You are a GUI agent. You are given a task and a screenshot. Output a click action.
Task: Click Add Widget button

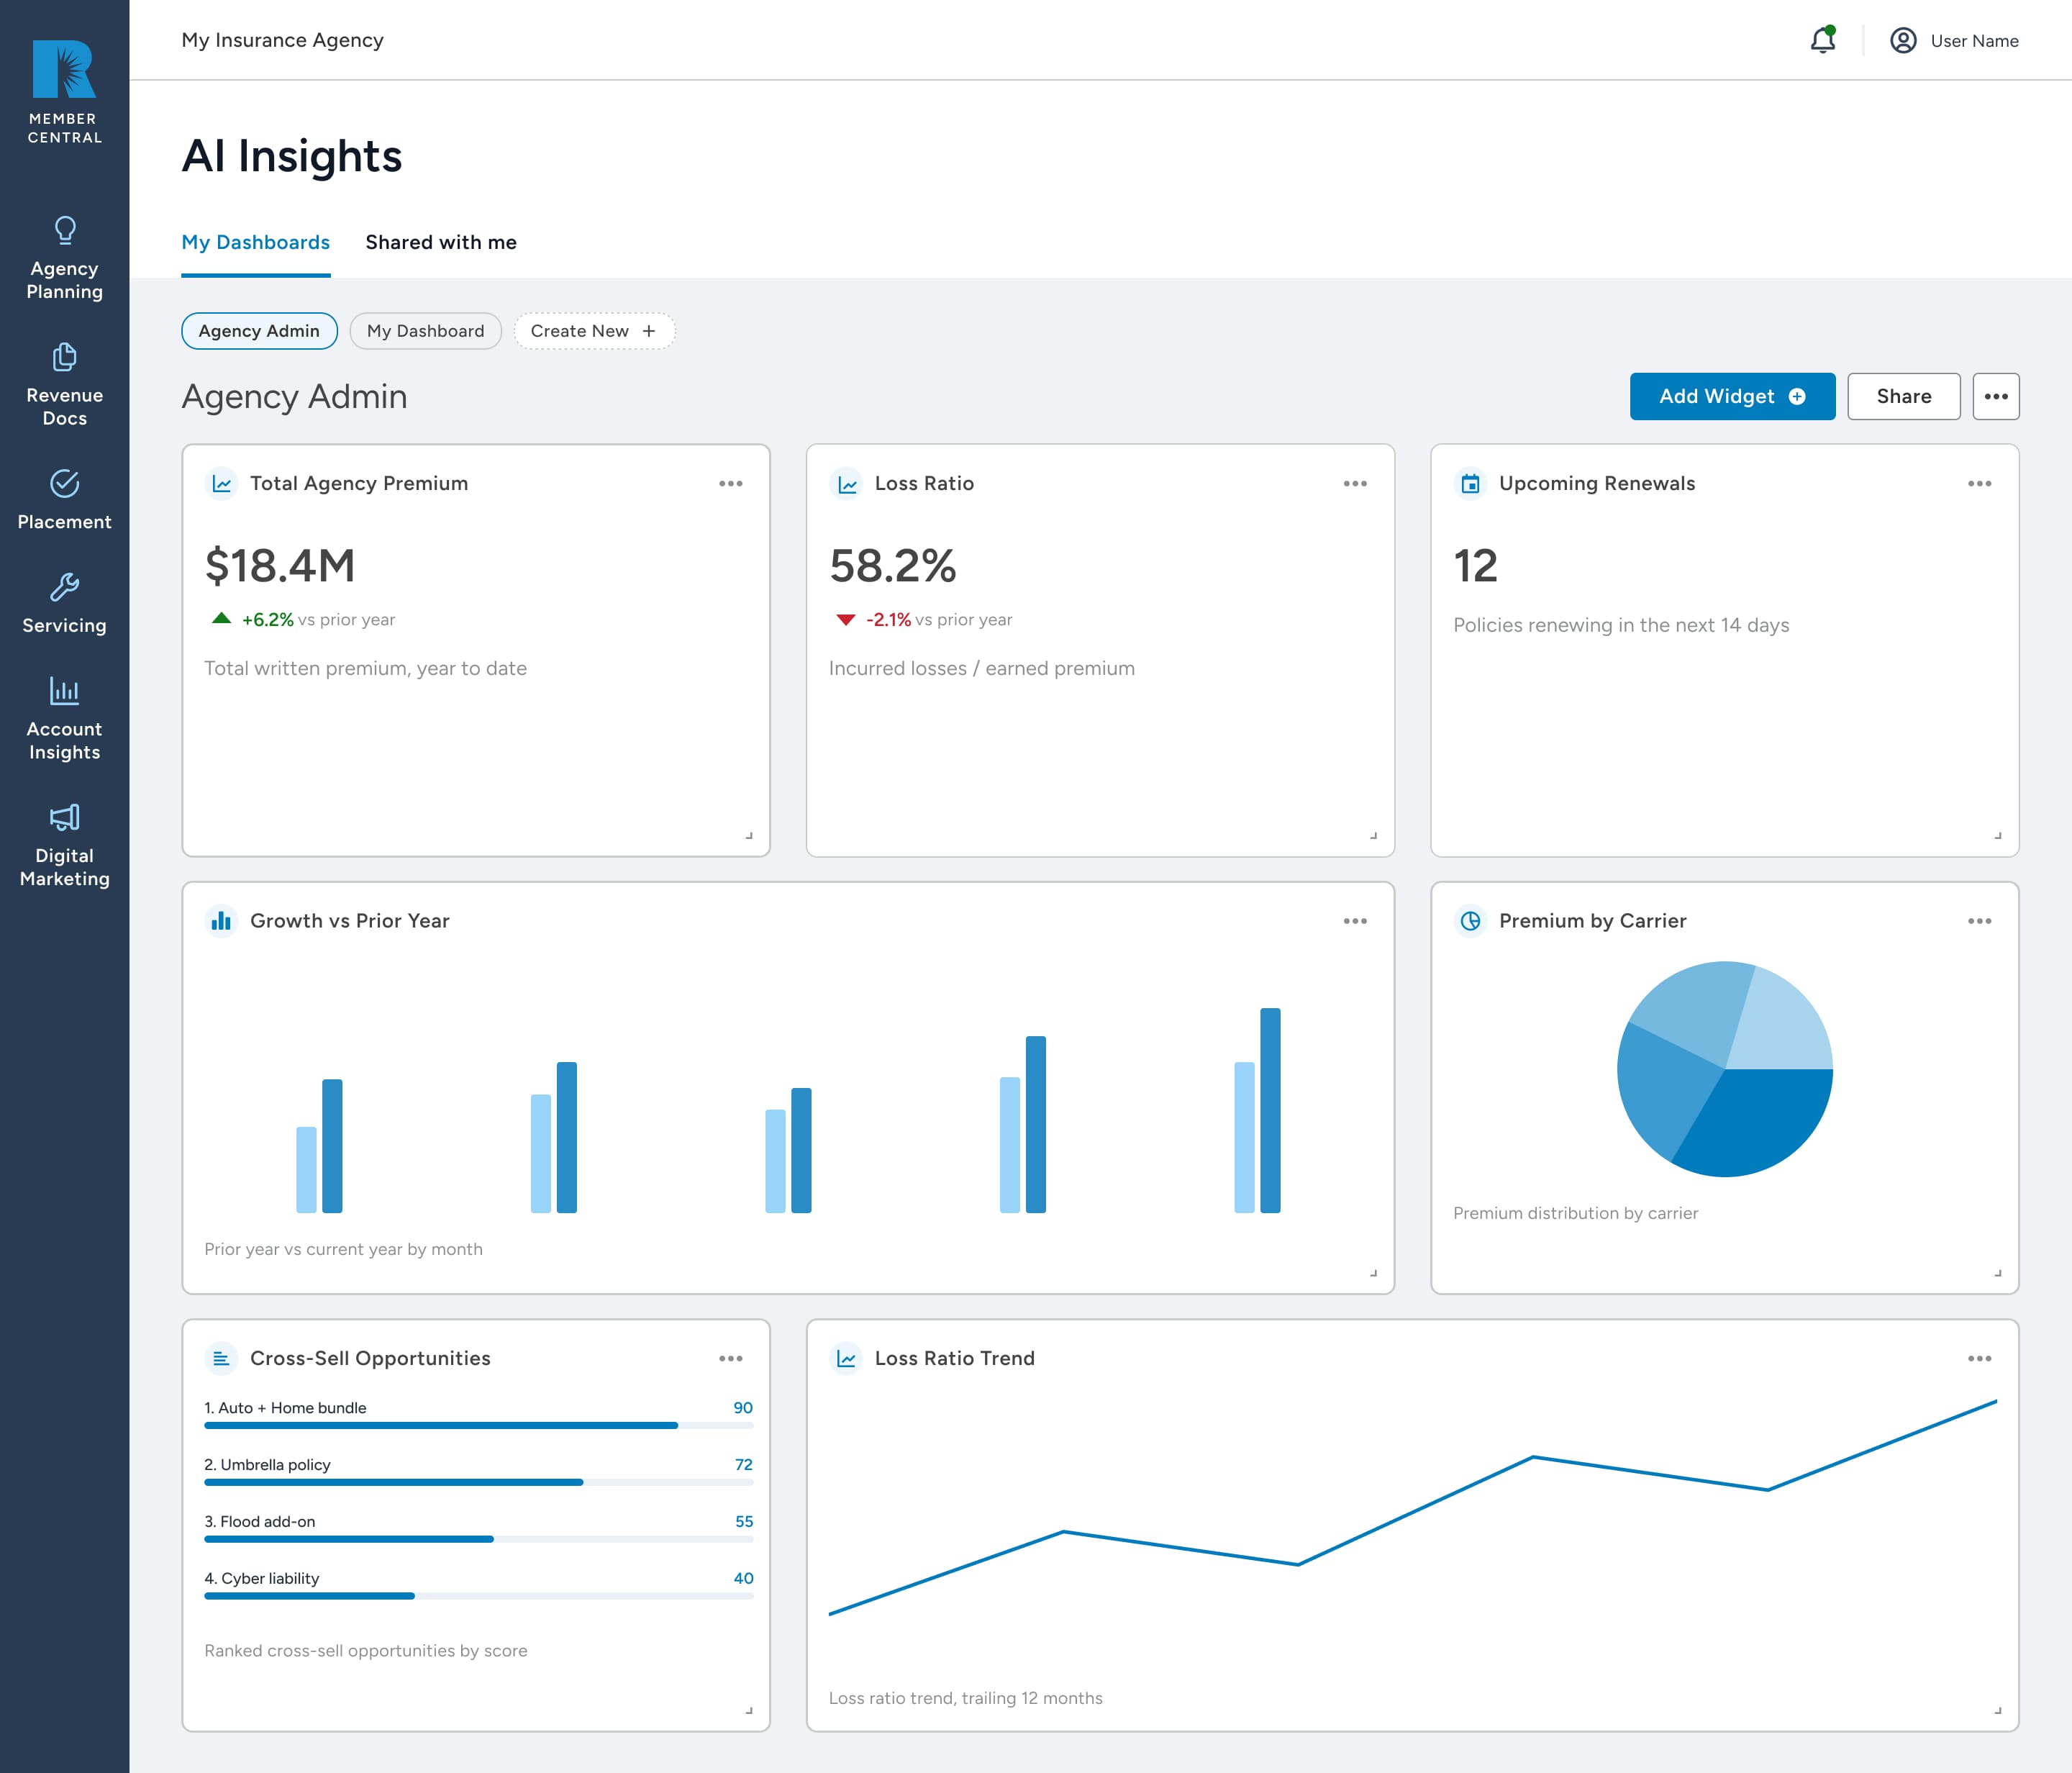tap(1732, 397)
